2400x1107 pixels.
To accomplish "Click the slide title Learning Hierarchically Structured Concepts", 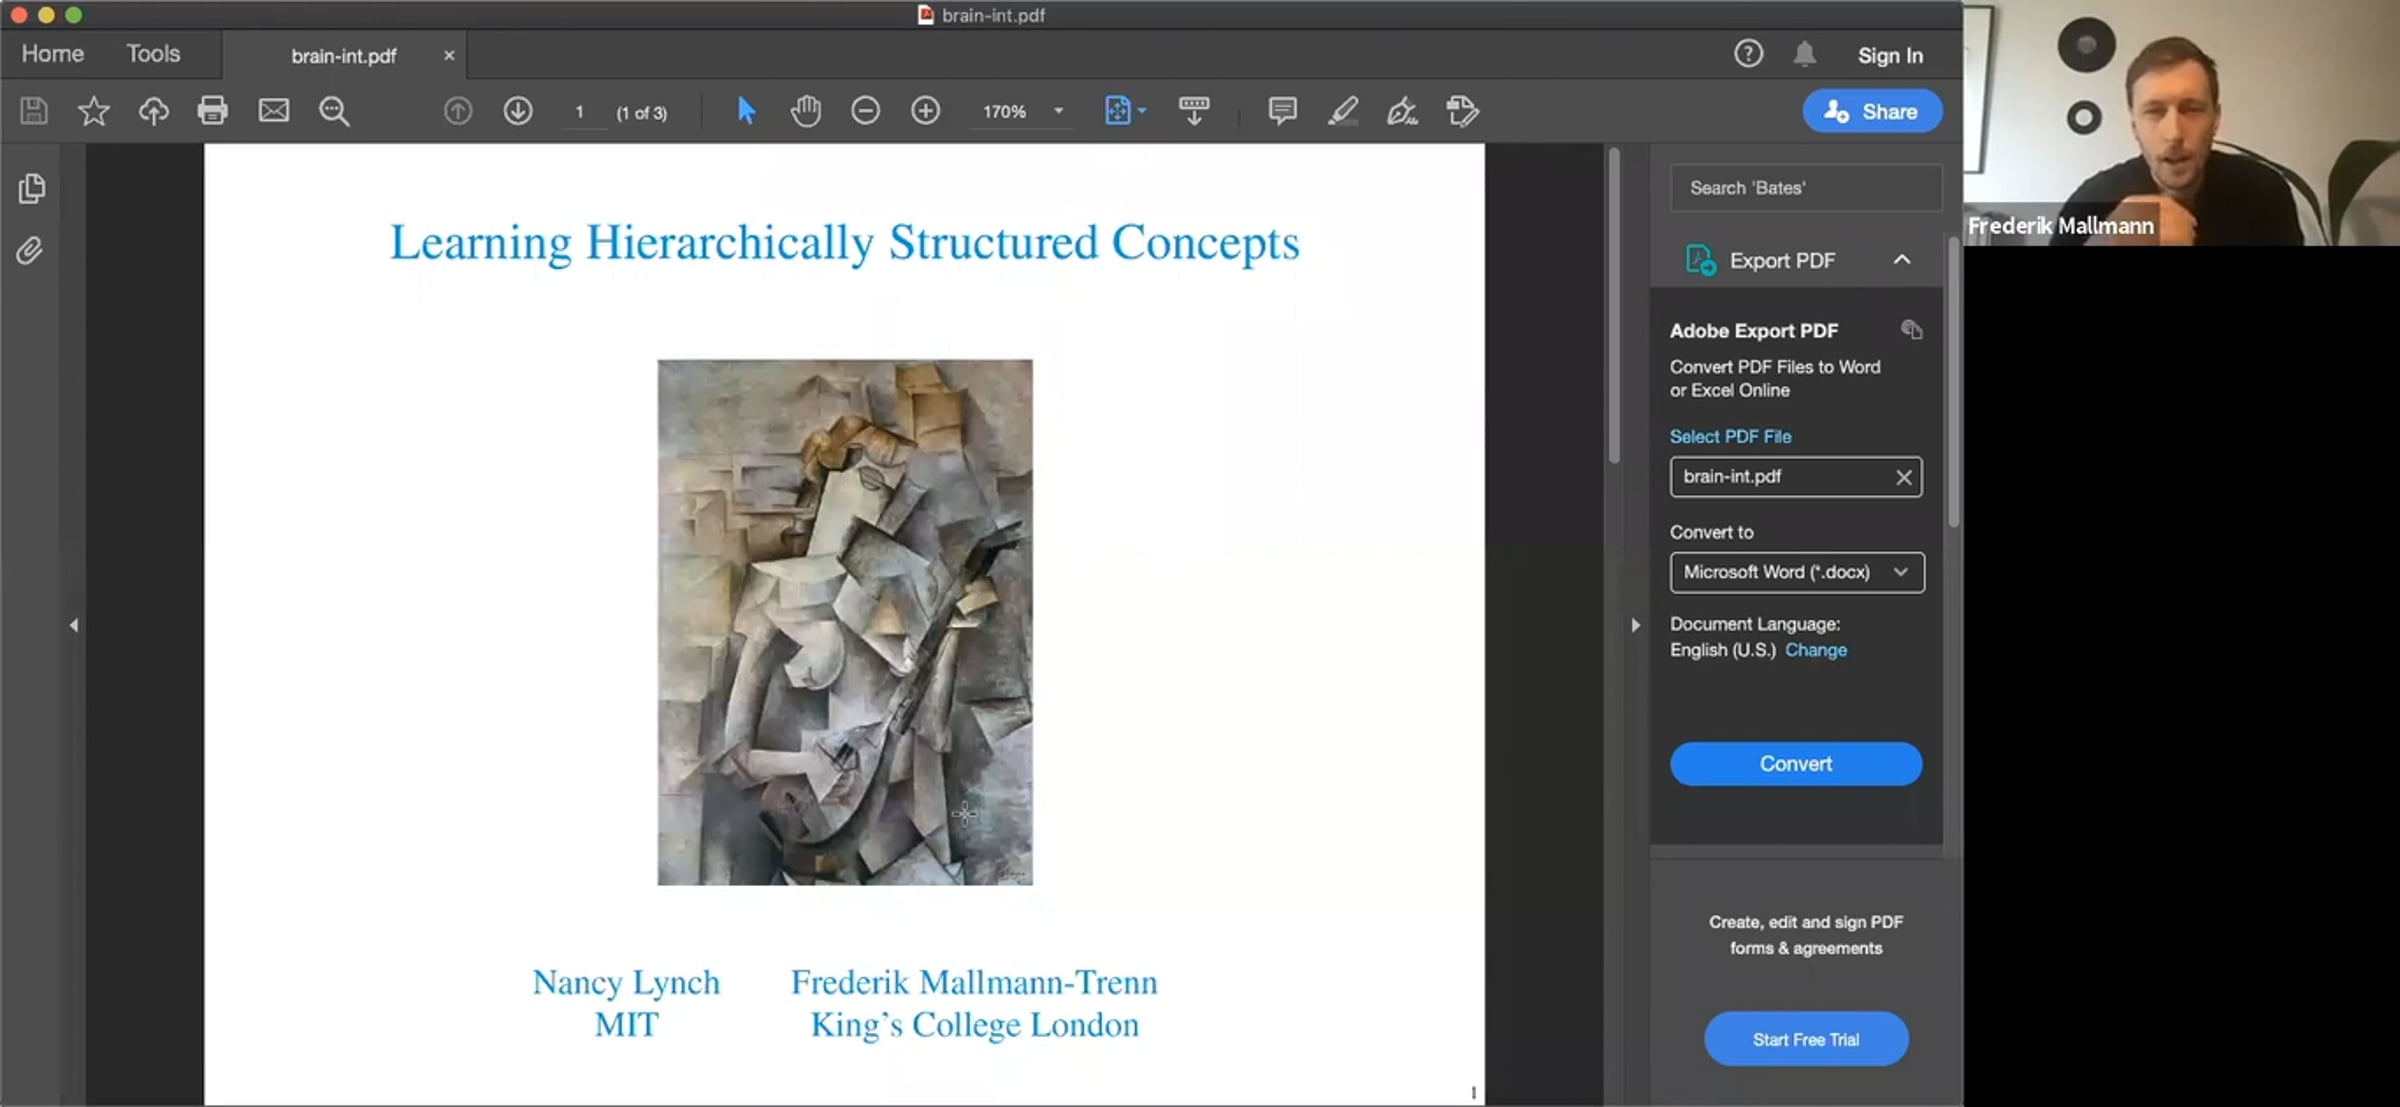I will 845,243.
